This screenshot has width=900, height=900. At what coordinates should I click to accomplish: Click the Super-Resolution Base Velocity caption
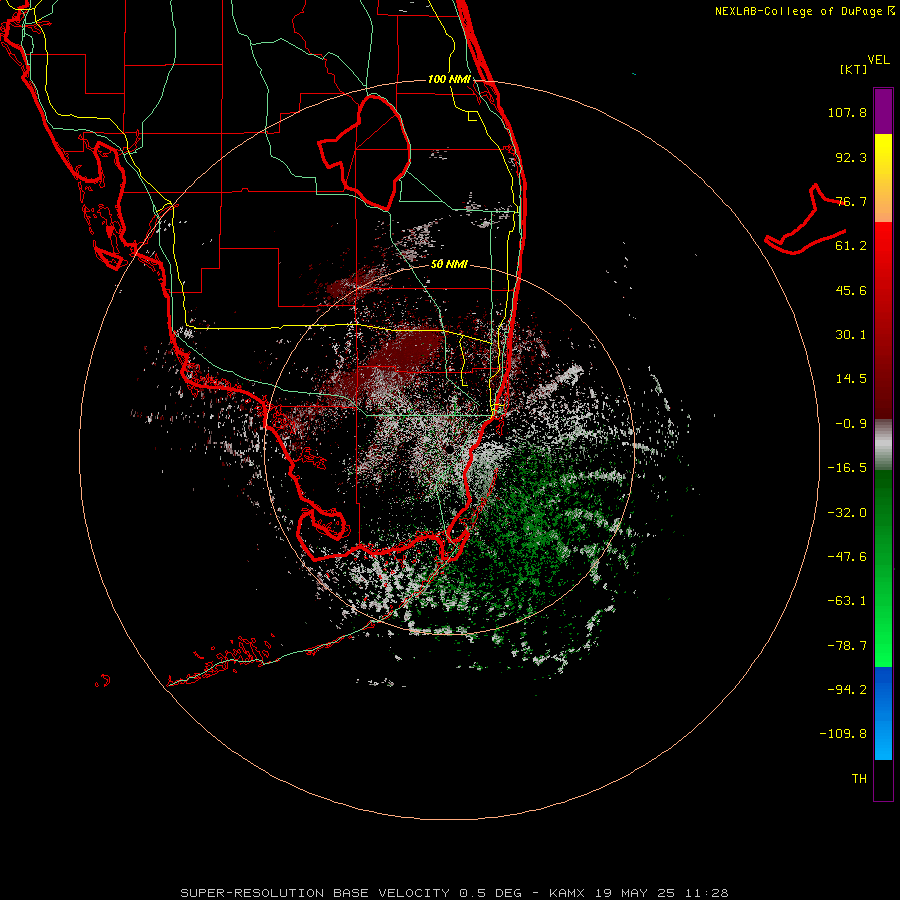tap(454, 893)
